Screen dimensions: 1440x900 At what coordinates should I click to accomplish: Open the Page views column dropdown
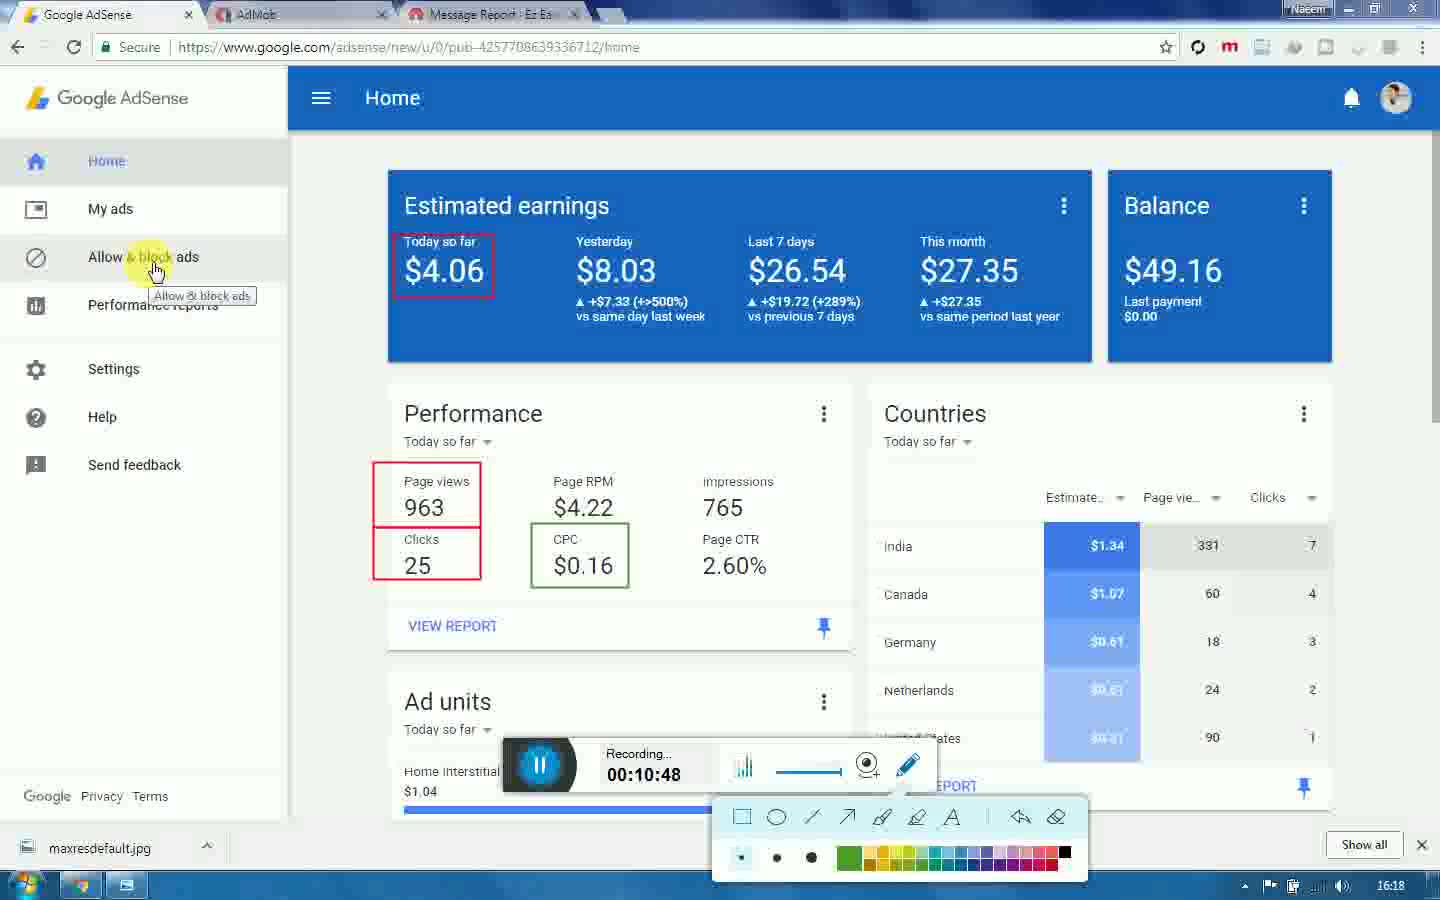point(1216,498)
